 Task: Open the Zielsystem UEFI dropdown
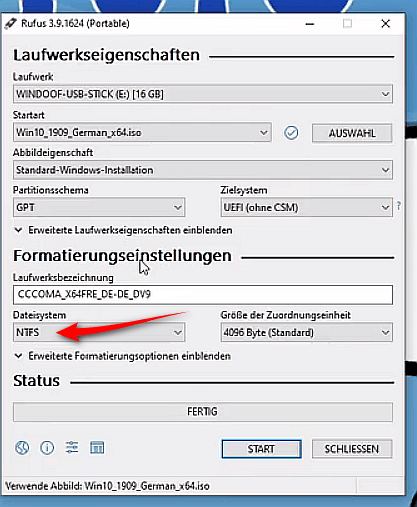click(306, 208)
